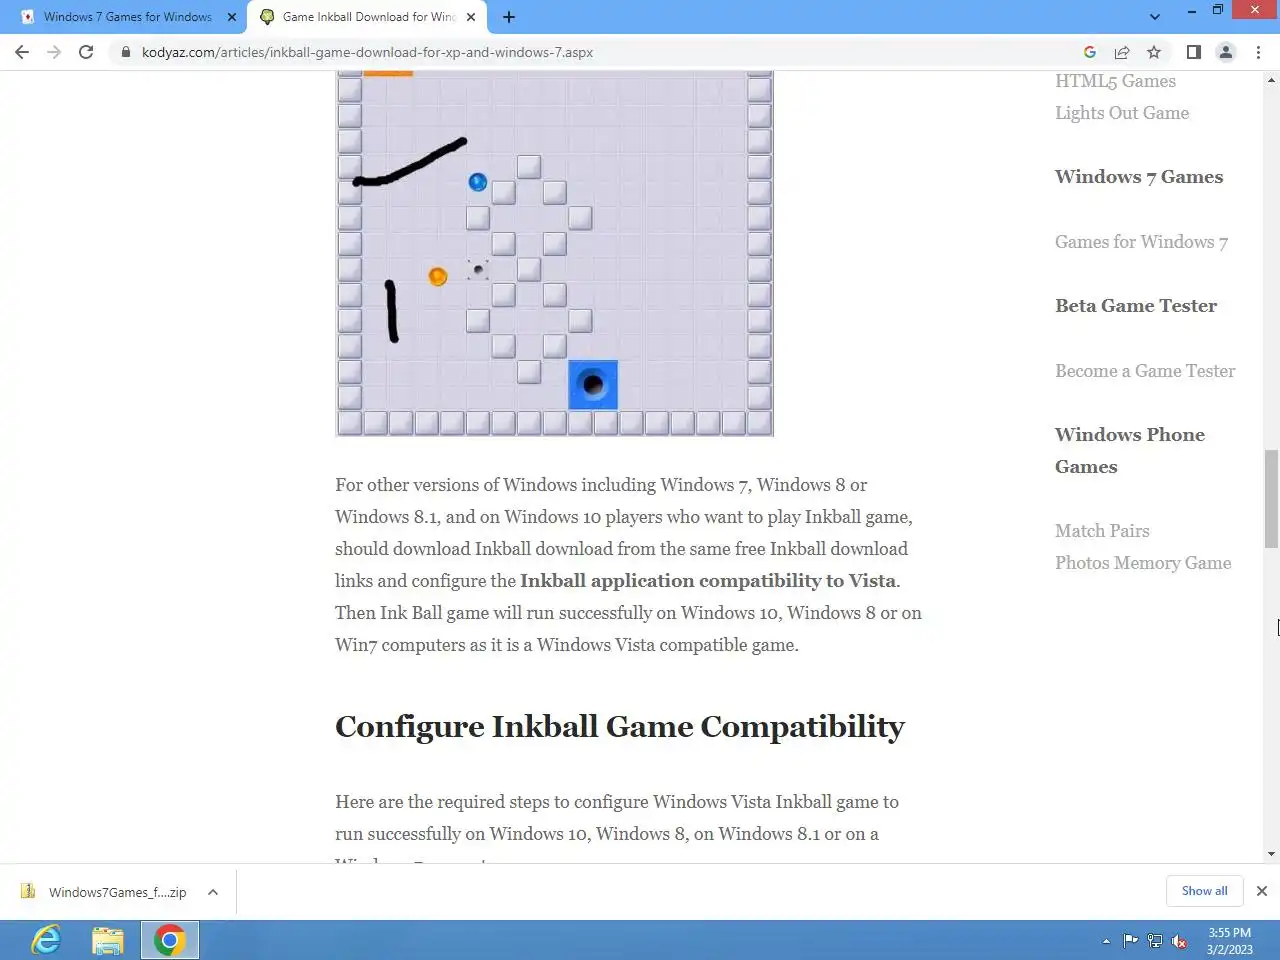The height and width of the screenshot is (960, 1280).
Task: Close the Windows 7 Games tab
Action: pyautogui.click(x=232, y=17)
